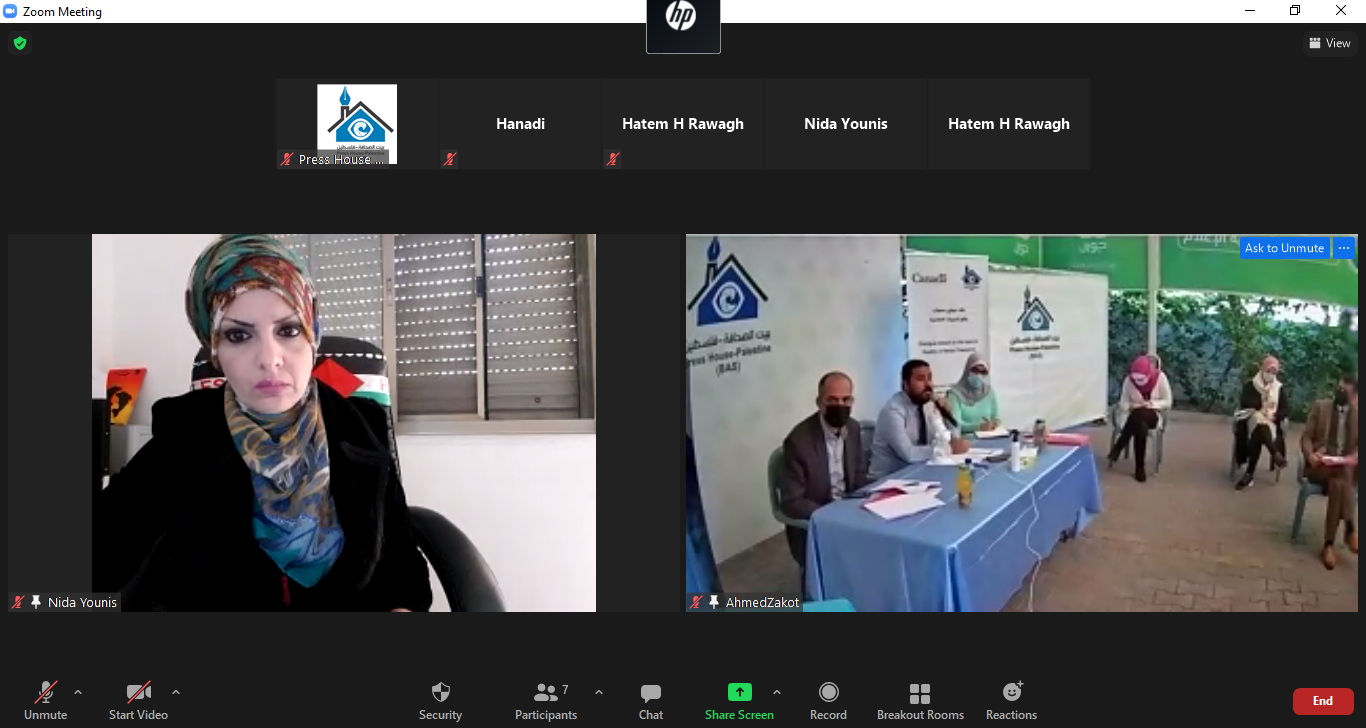Open the View layout menu
Viewport: 1366px width, 728px height.
1329,43
